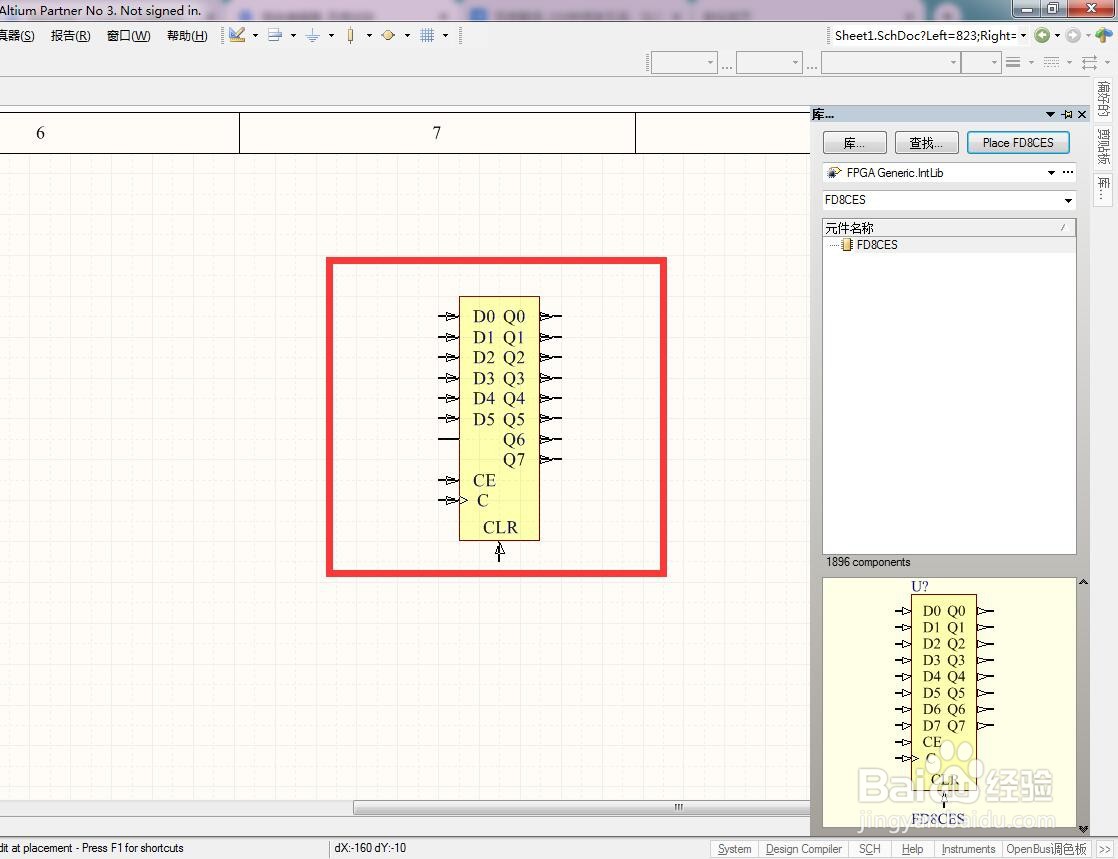This screenshot has height=859, width=1118.
Task: Open simulation sources dropdown arrow
Action: tap(407, 35)
